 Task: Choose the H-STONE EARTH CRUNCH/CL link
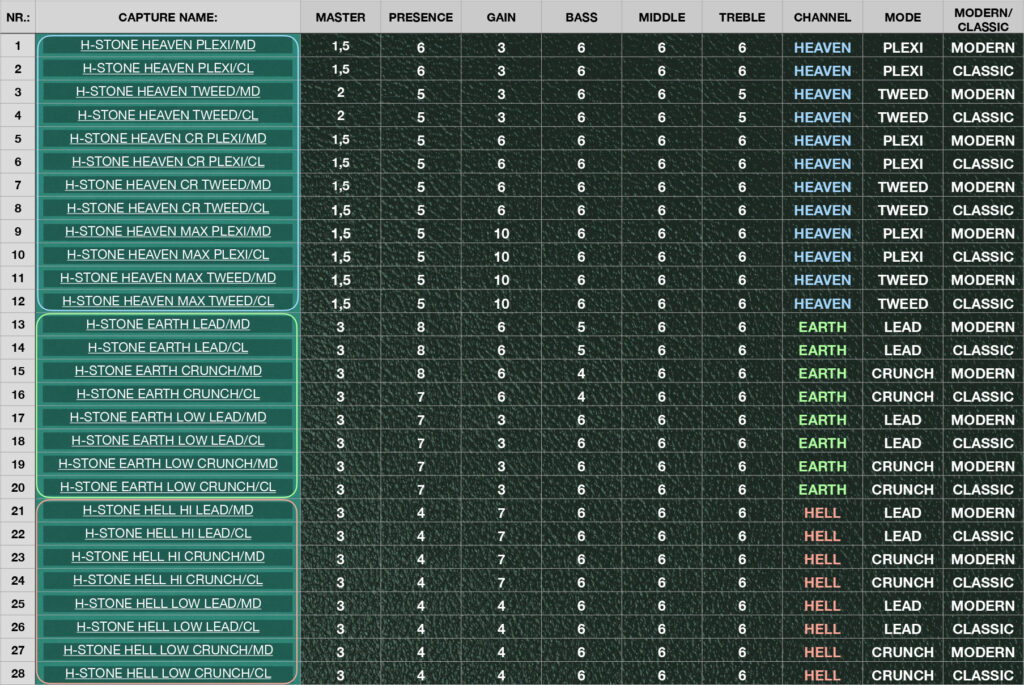click(168, 395)
